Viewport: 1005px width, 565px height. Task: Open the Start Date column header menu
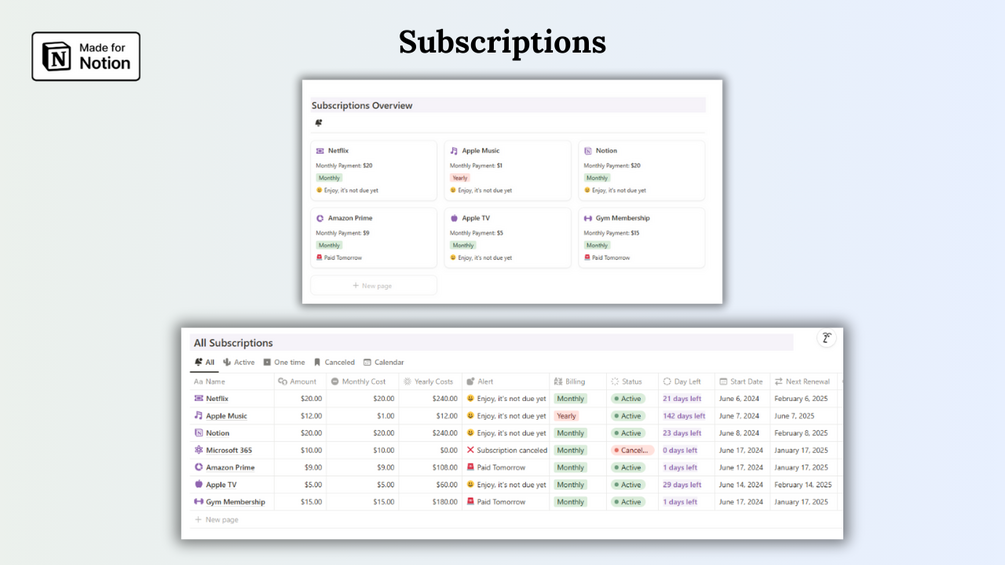pyautogui.click(x=742, y=382)
